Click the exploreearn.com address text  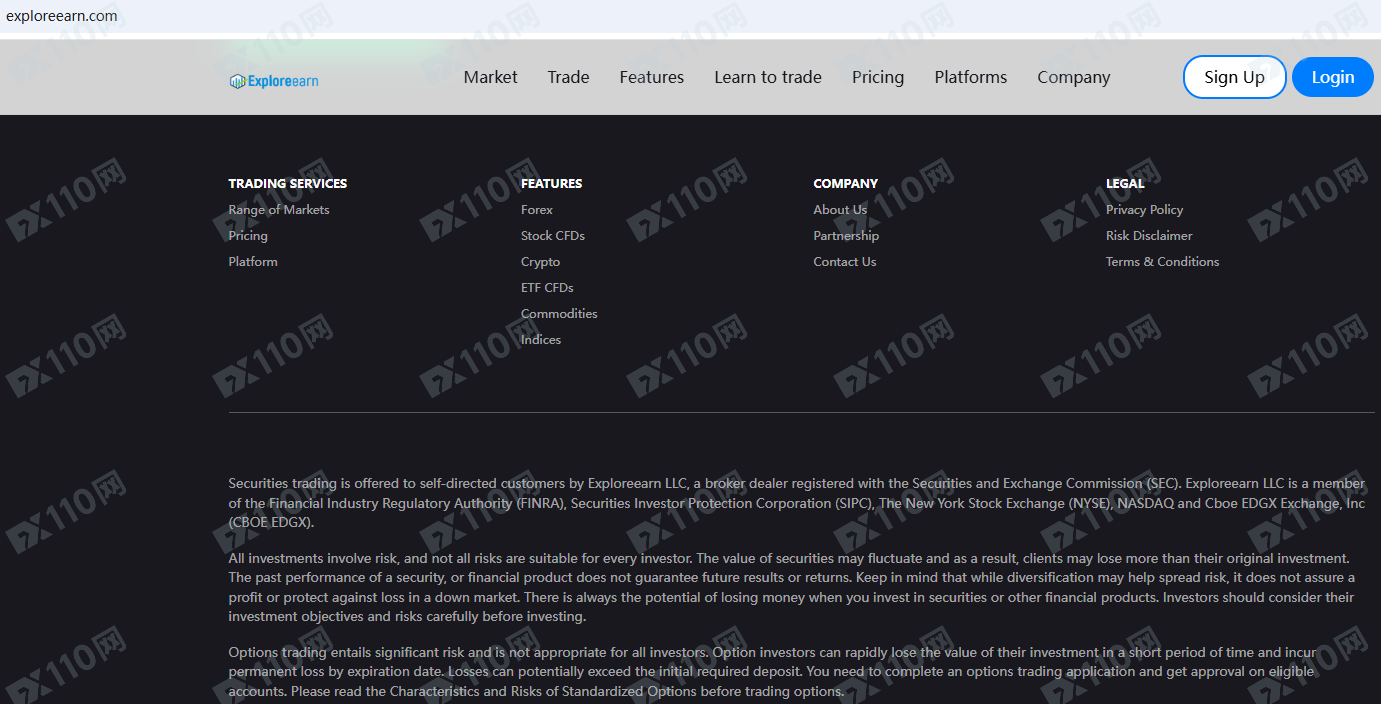click(62, 16)
